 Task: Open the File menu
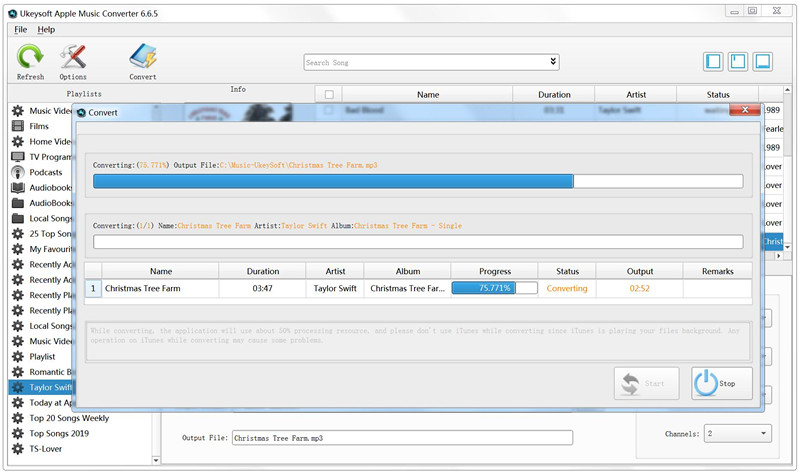click(x=20, y=30)
